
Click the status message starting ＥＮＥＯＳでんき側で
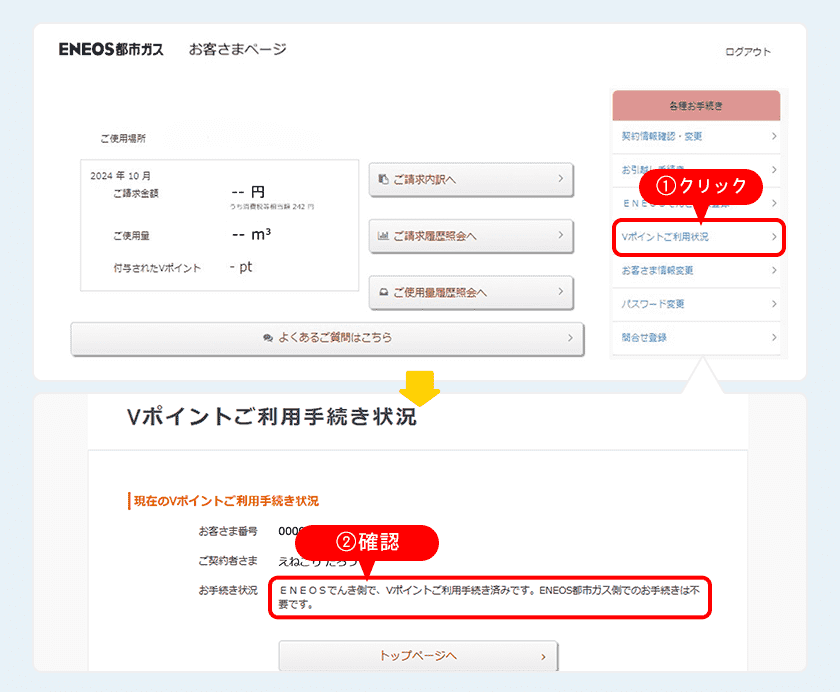point(489,597)
